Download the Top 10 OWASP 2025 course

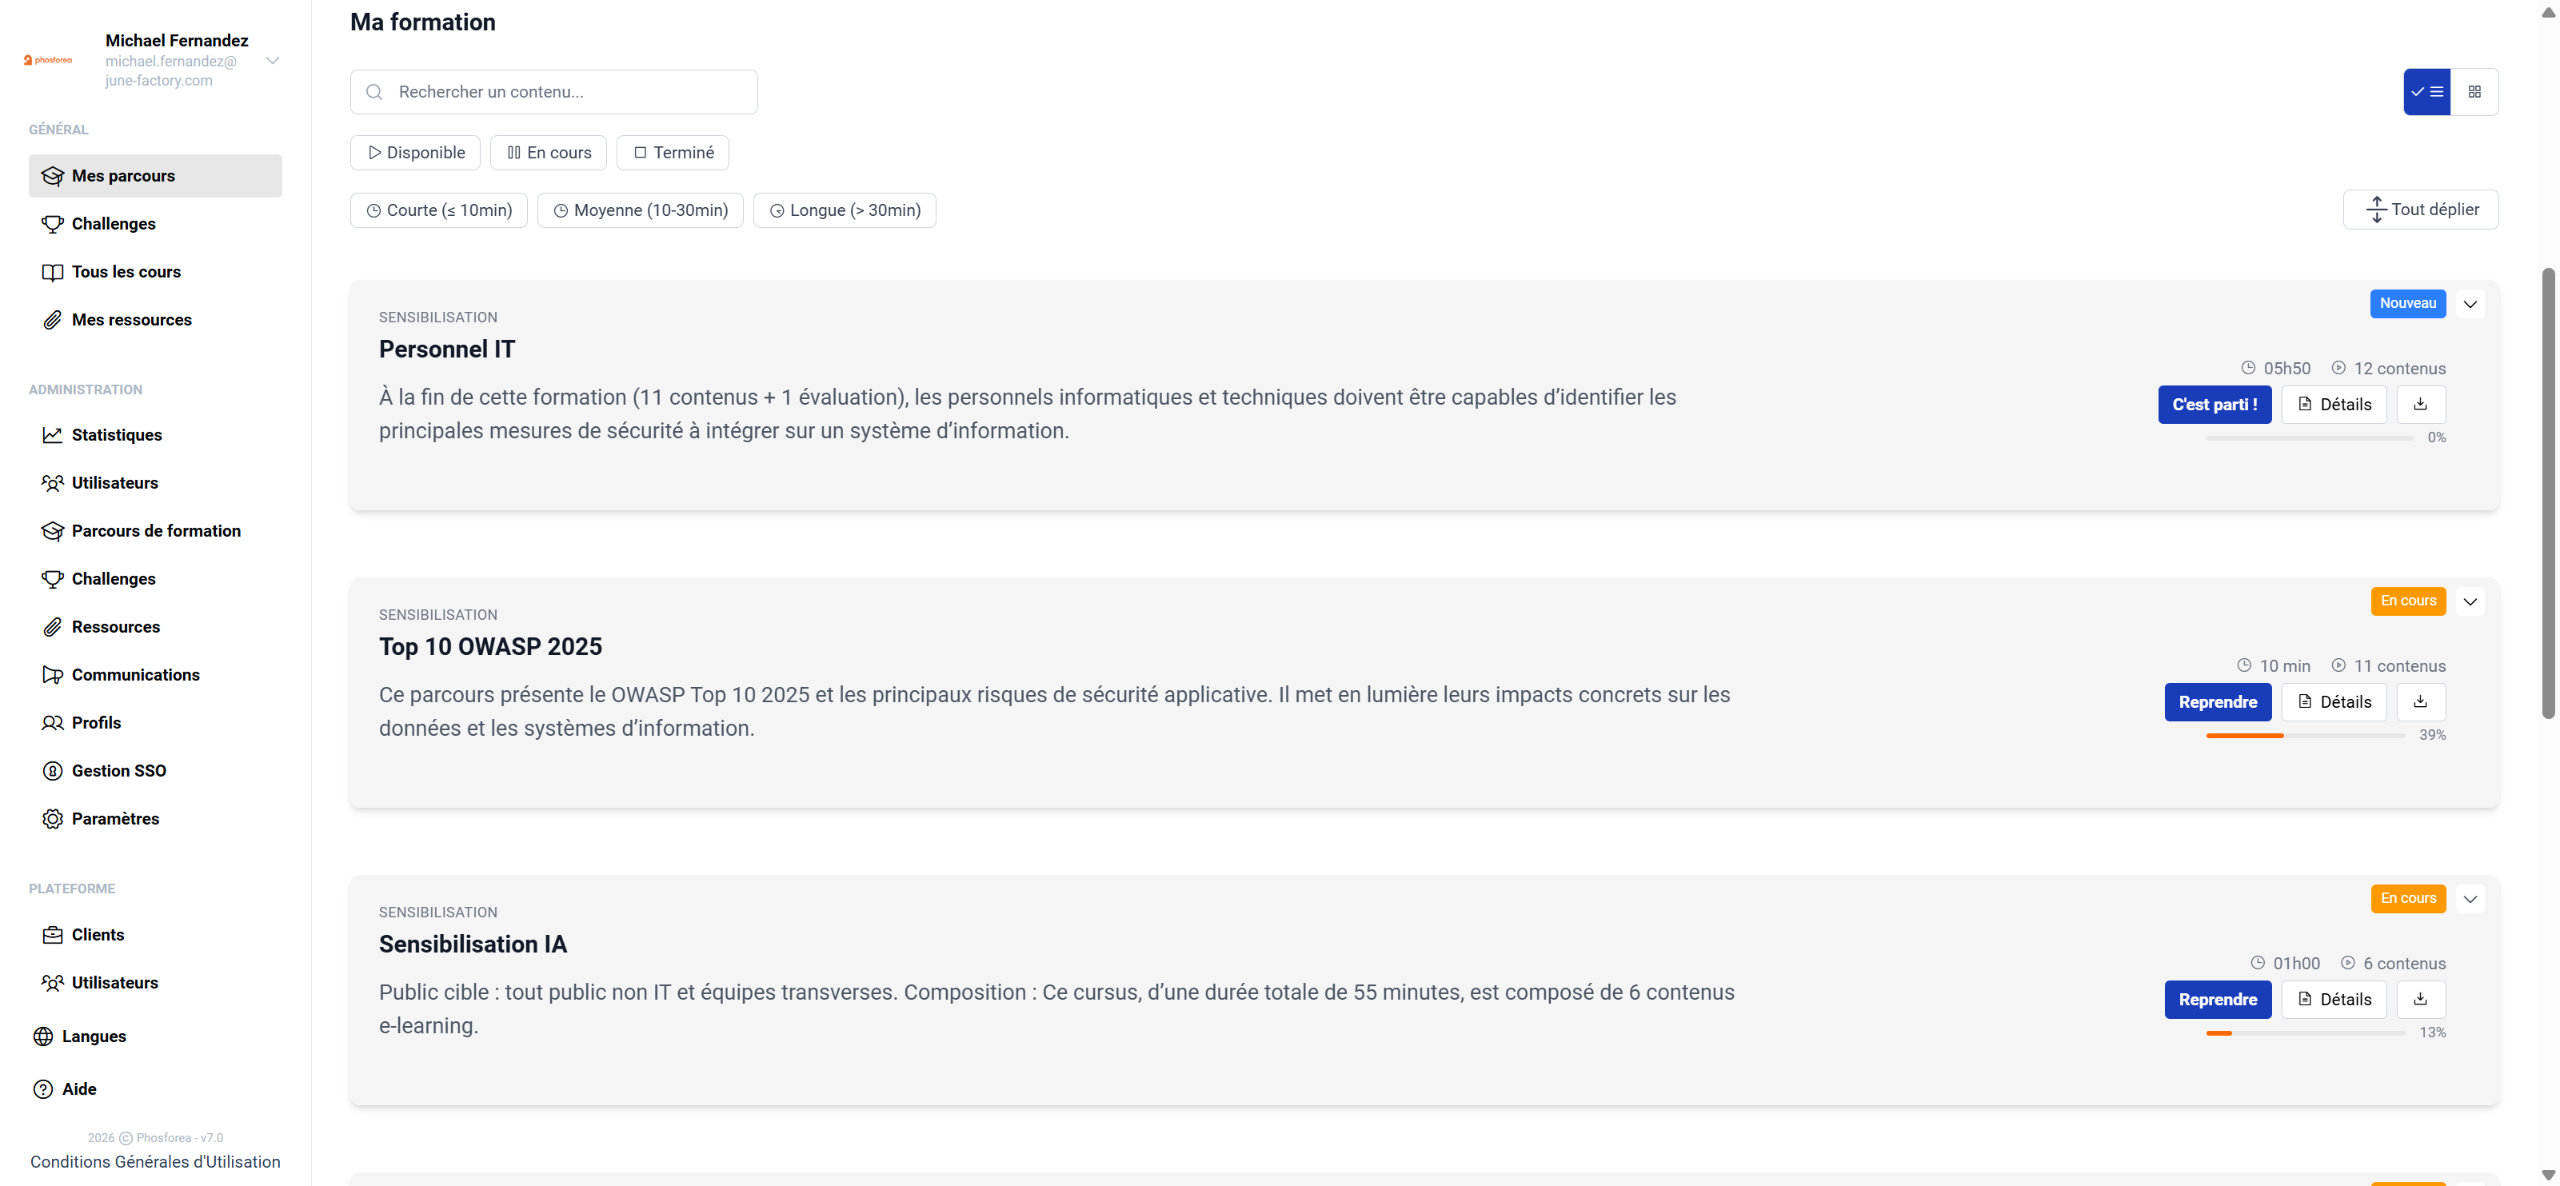tap(2420, 702)
